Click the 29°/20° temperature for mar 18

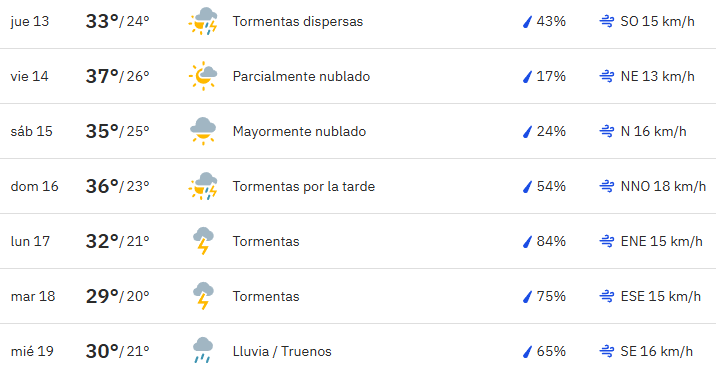pyautogui.click(x=118, y=296)
